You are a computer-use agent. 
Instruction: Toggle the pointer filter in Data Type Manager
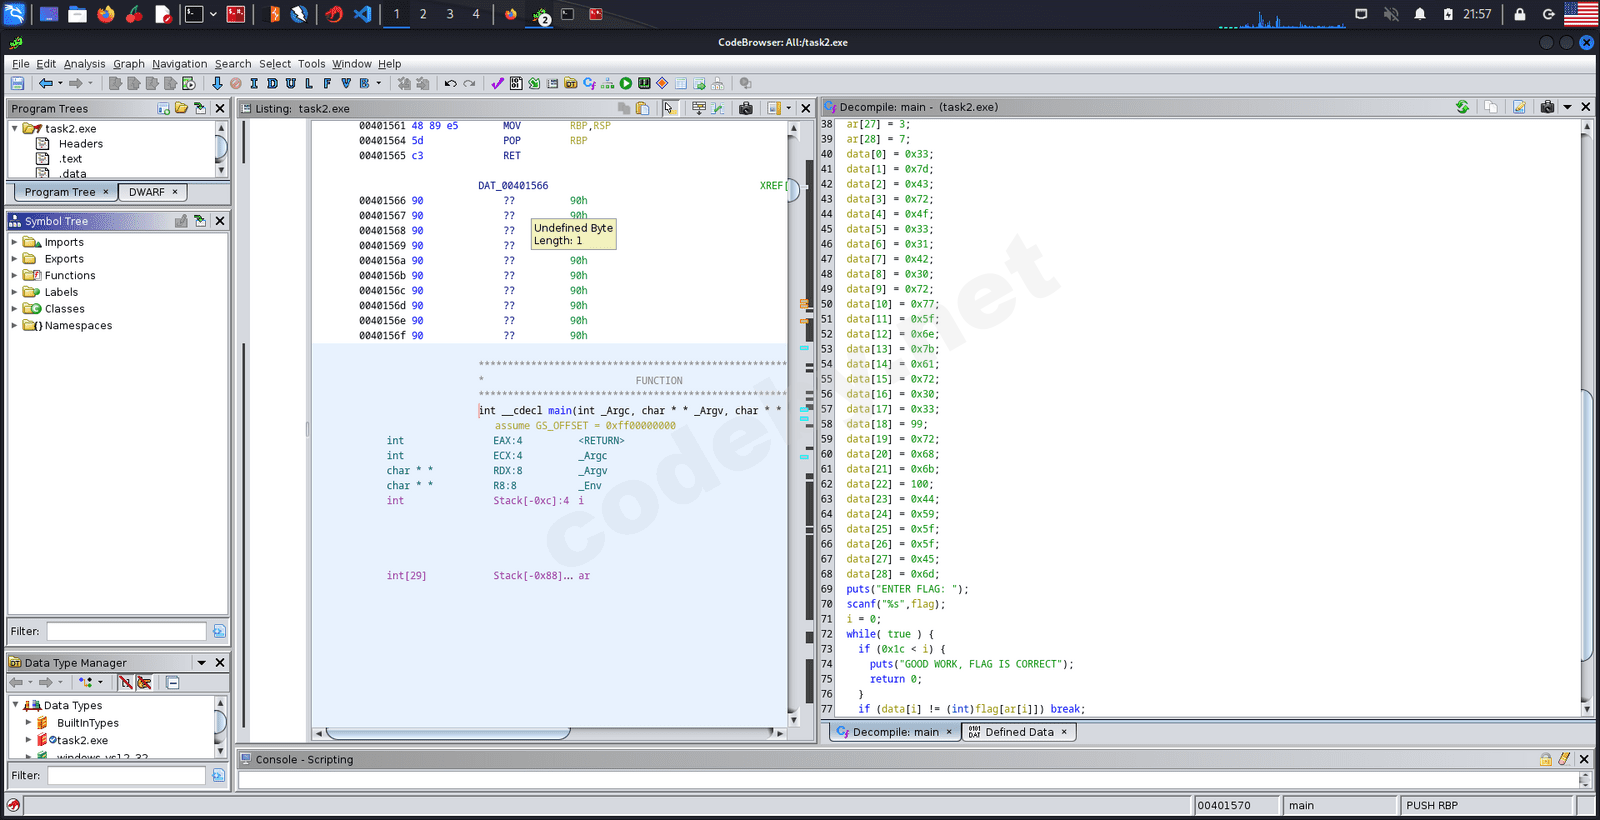[144, 683]
